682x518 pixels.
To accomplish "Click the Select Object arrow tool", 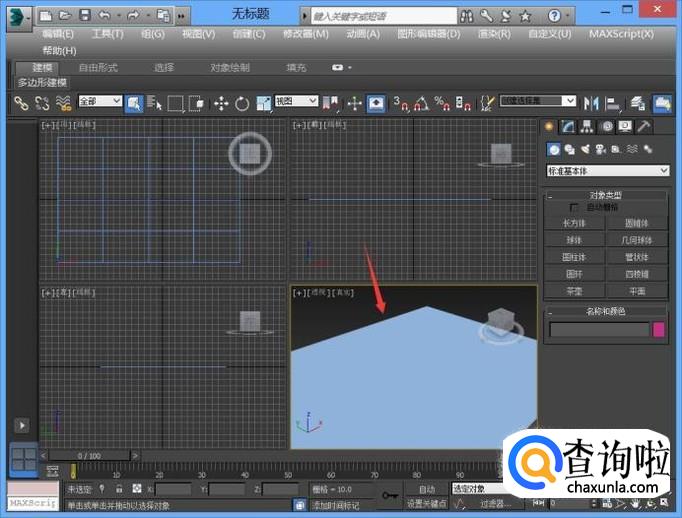I will tap(134, 103).
